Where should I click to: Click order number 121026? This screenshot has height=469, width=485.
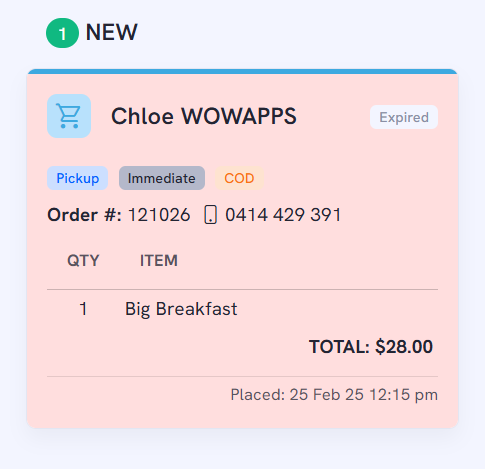[x=159, y=214]
